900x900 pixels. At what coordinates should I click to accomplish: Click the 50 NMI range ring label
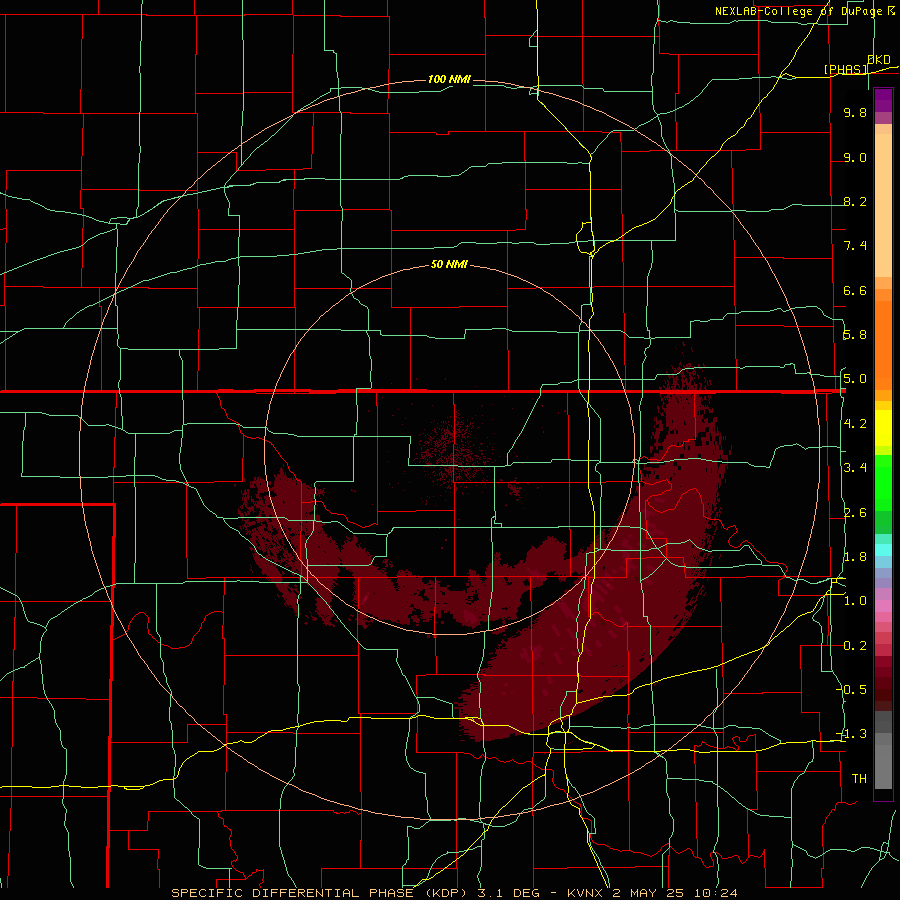tap(449, 264)
